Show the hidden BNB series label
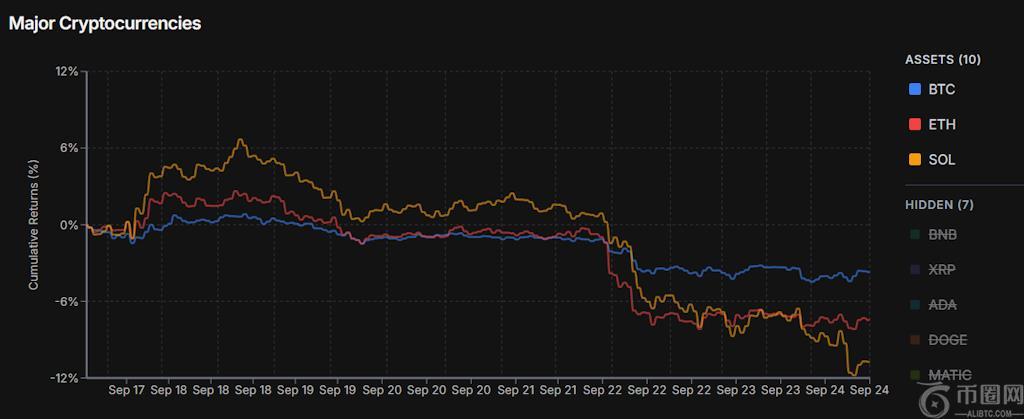 pyautogui.click(x=942, y=236)
